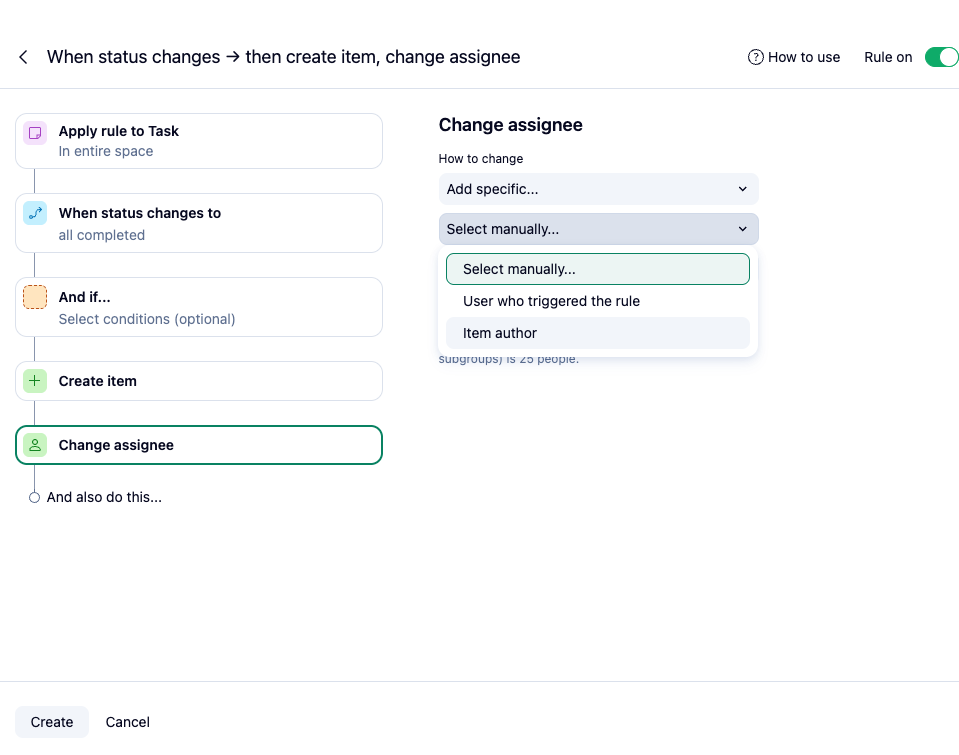Toggle the Rule on switch
959x755 pixels.
point(941,57)
